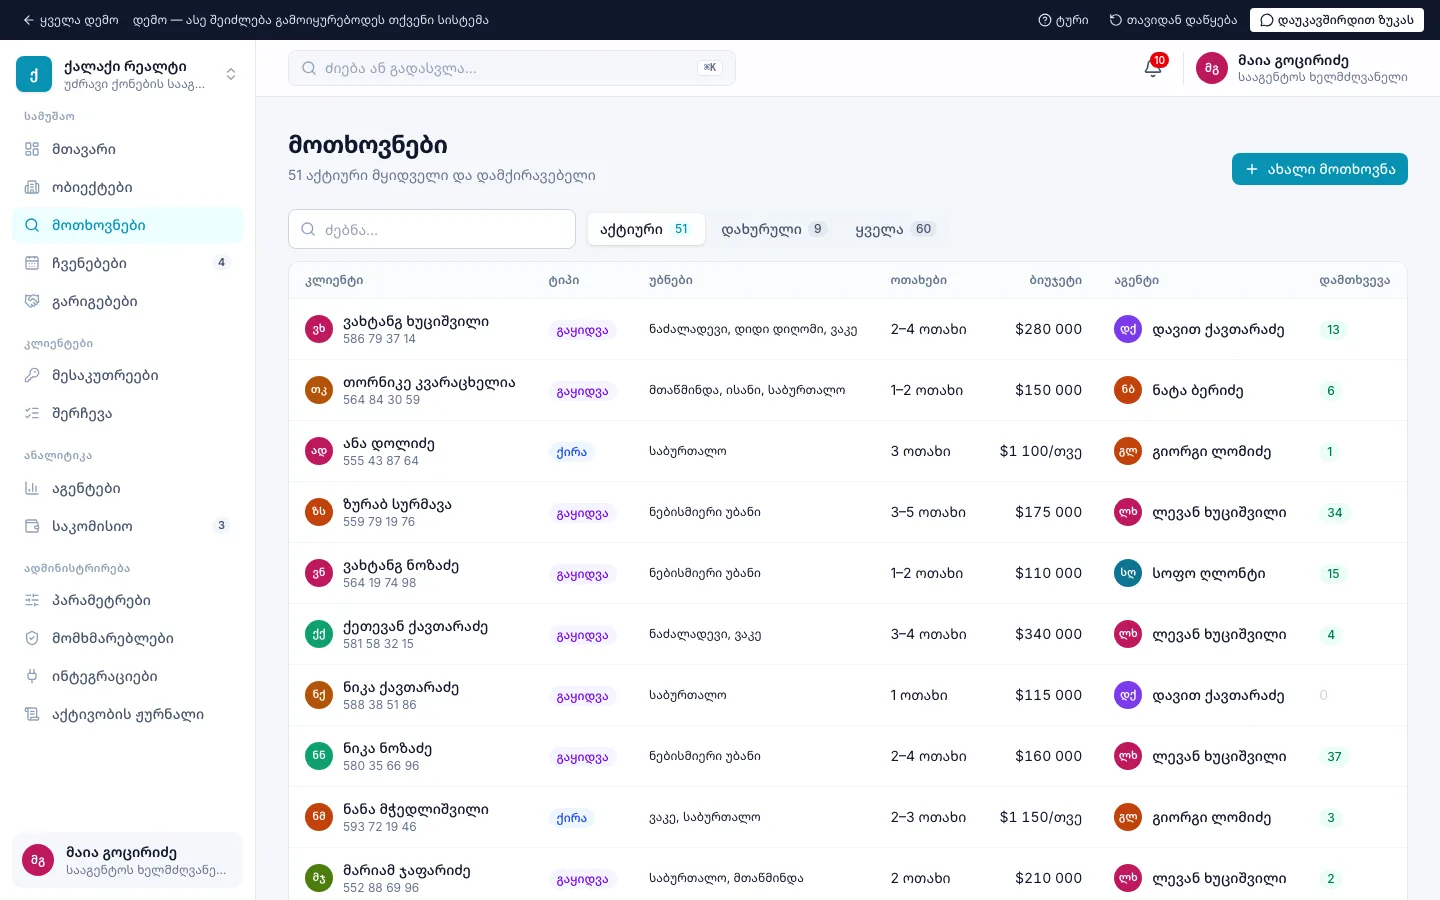1440x900 pixels.
Task: Open ვახტანგ ხუციშვილი request row
Action: pyautogui.click(x=847, y=329)
